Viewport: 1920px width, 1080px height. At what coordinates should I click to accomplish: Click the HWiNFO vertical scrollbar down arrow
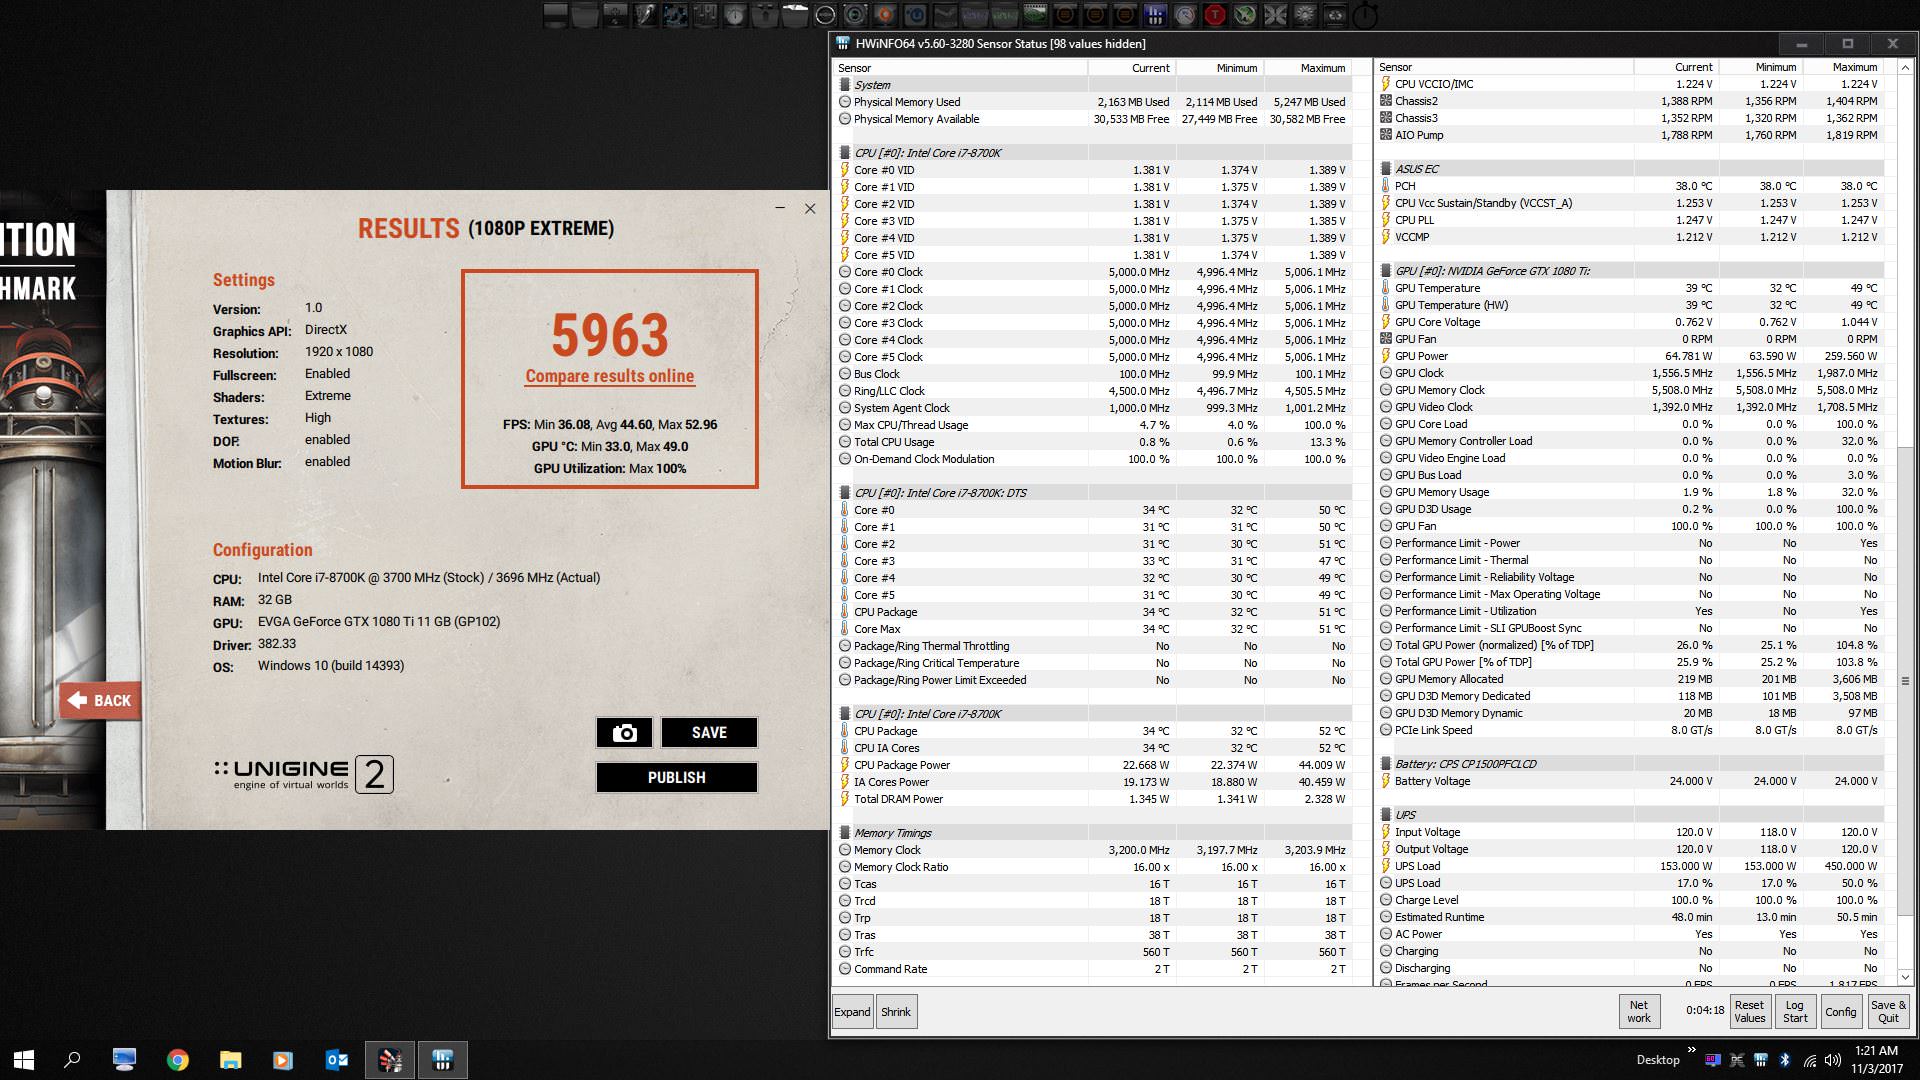coord(1904,977)
